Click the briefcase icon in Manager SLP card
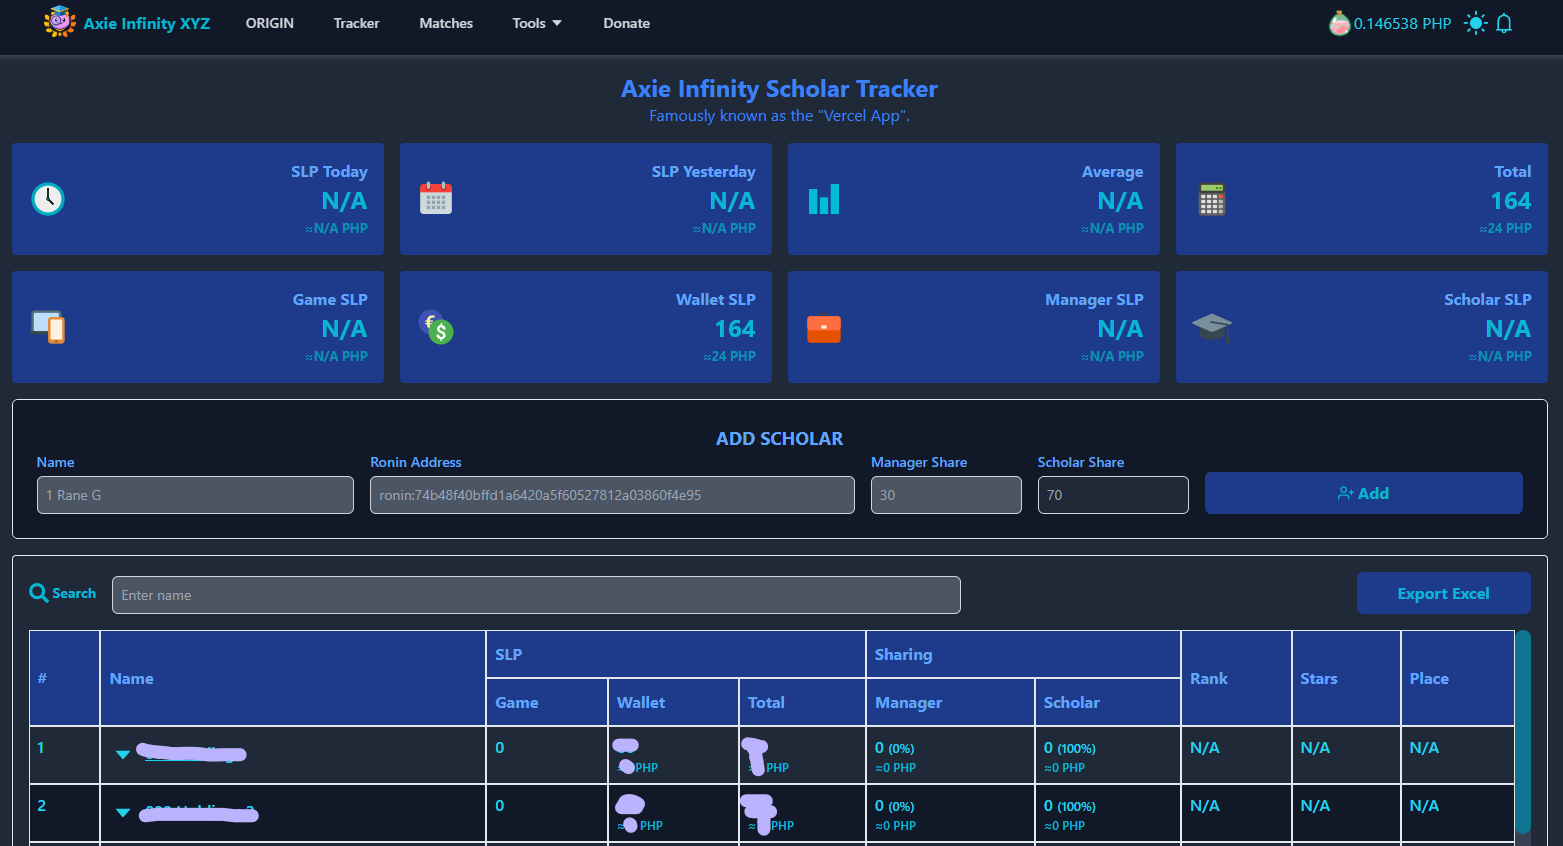Image resolution: width=1563 pixels, height=846 pixels. [x=824, y=328]
